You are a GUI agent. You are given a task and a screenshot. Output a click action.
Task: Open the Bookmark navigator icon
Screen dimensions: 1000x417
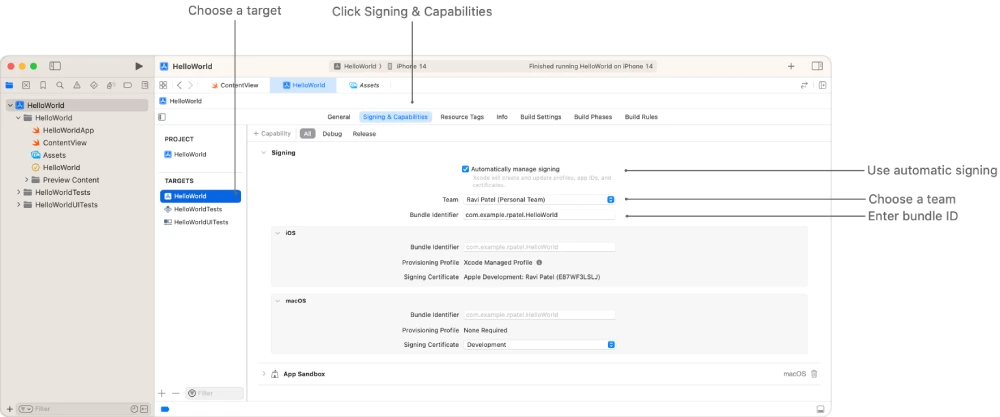pyautogui.click(x=43, y=85)
